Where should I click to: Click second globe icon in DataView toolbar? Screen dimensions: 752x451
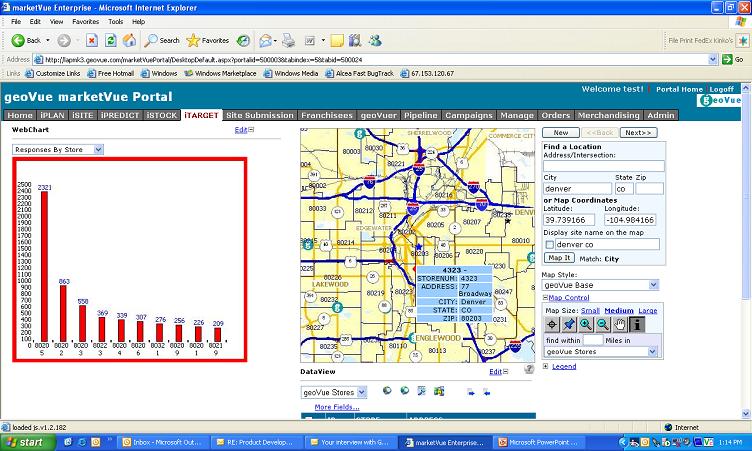(404, 391)
